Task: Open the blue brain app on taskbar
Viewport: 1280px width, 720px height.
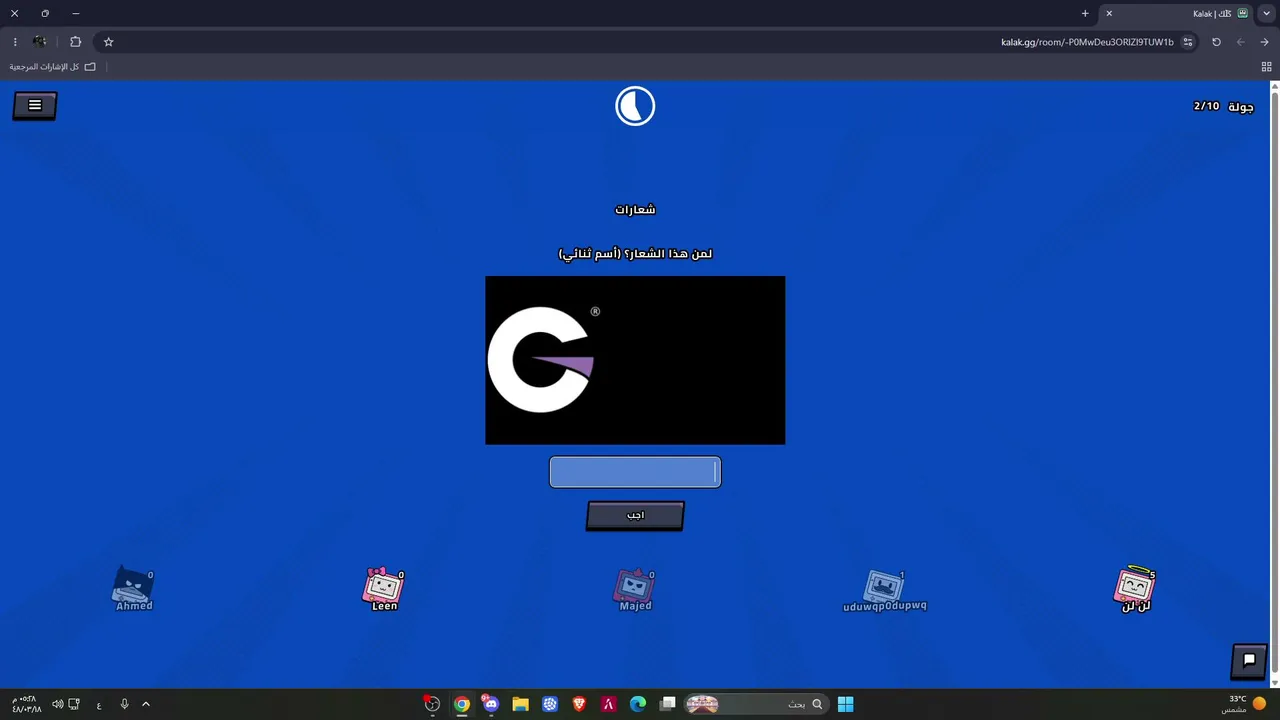Action: point(550,704)
